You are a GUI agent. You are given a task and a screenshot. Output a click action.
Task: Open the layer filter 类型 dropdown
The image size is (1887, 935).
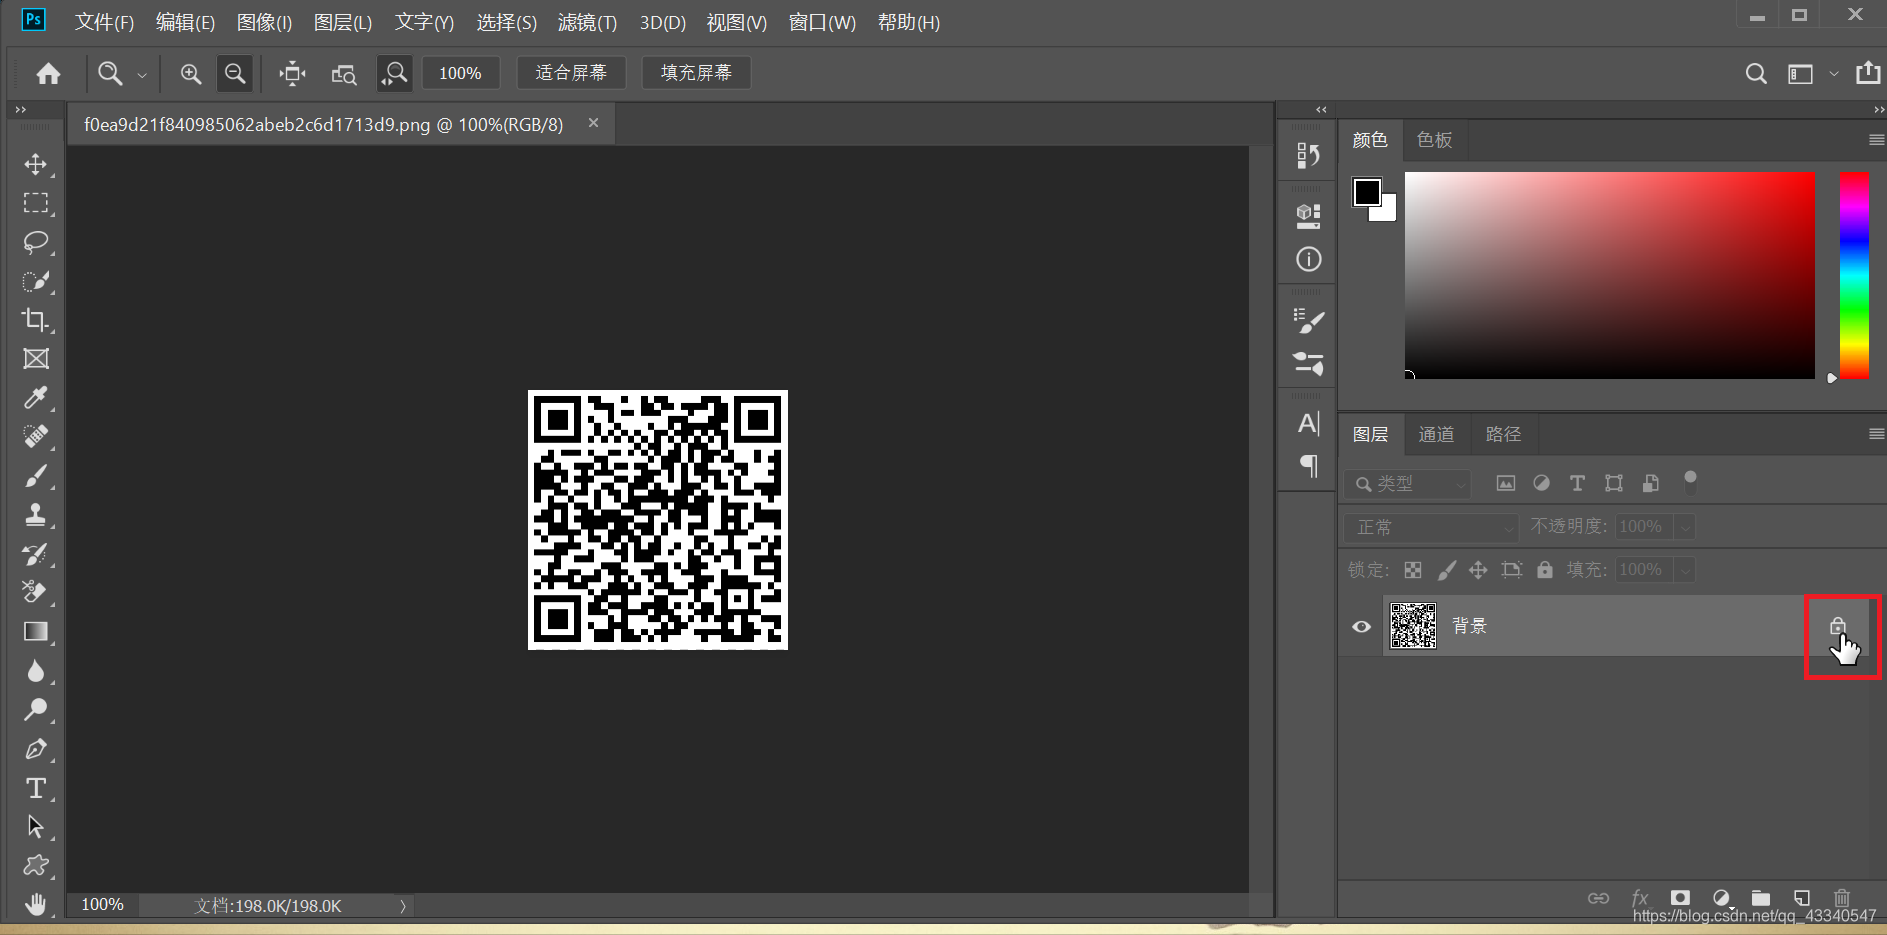pyautogui.click(x=1408, y=484)
